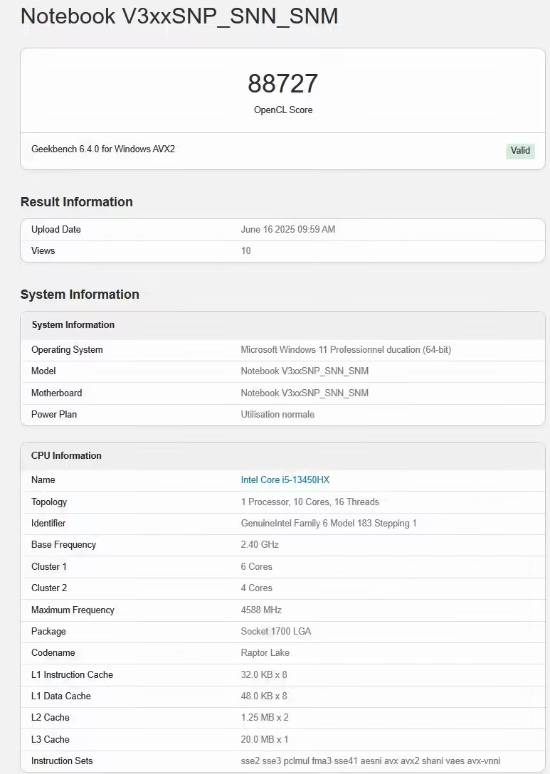Viewport: 550px width, 774px height.
Task: Open the Intel Core i5-13450HX link
Action: pos(285,480)
